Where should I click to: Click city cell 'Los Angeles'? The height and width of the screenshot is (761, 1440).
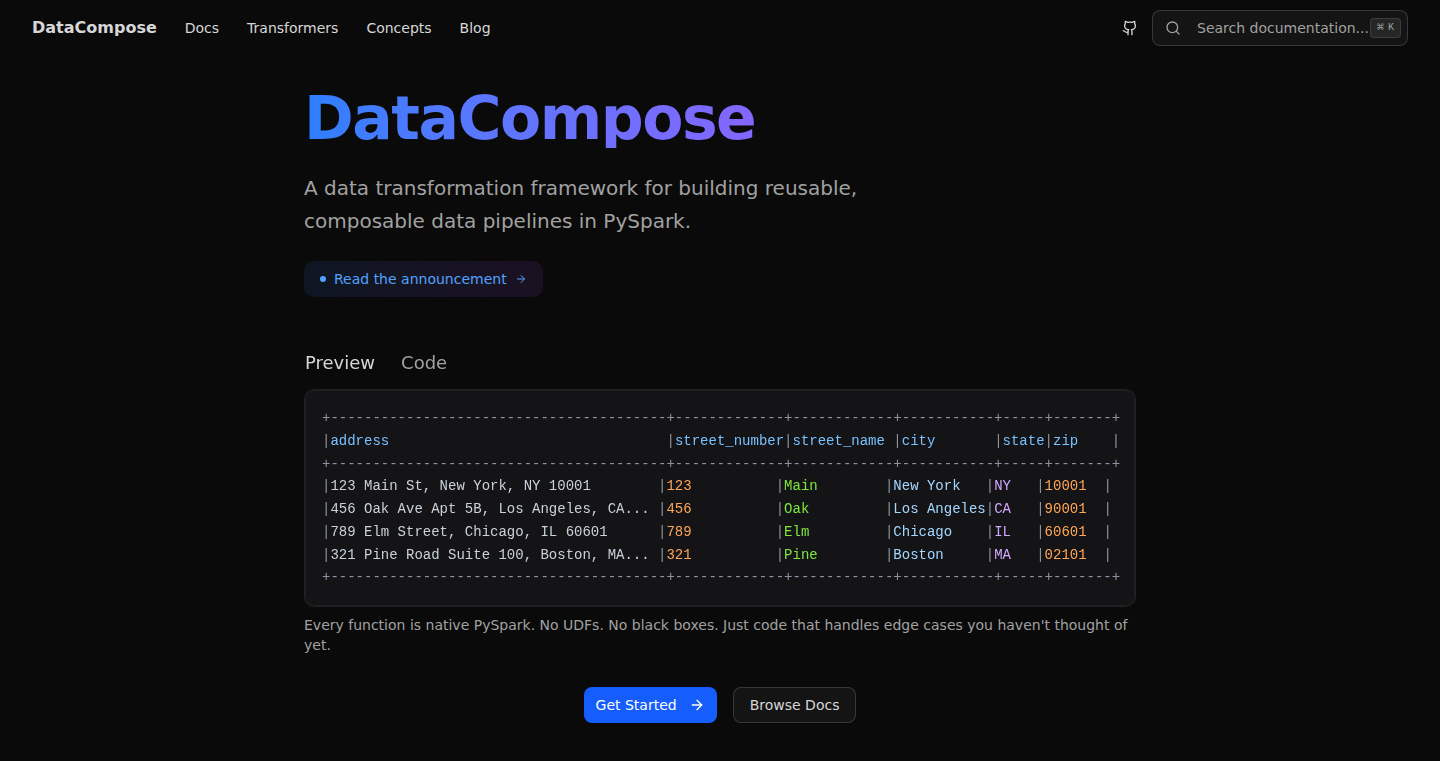point(939,509)
